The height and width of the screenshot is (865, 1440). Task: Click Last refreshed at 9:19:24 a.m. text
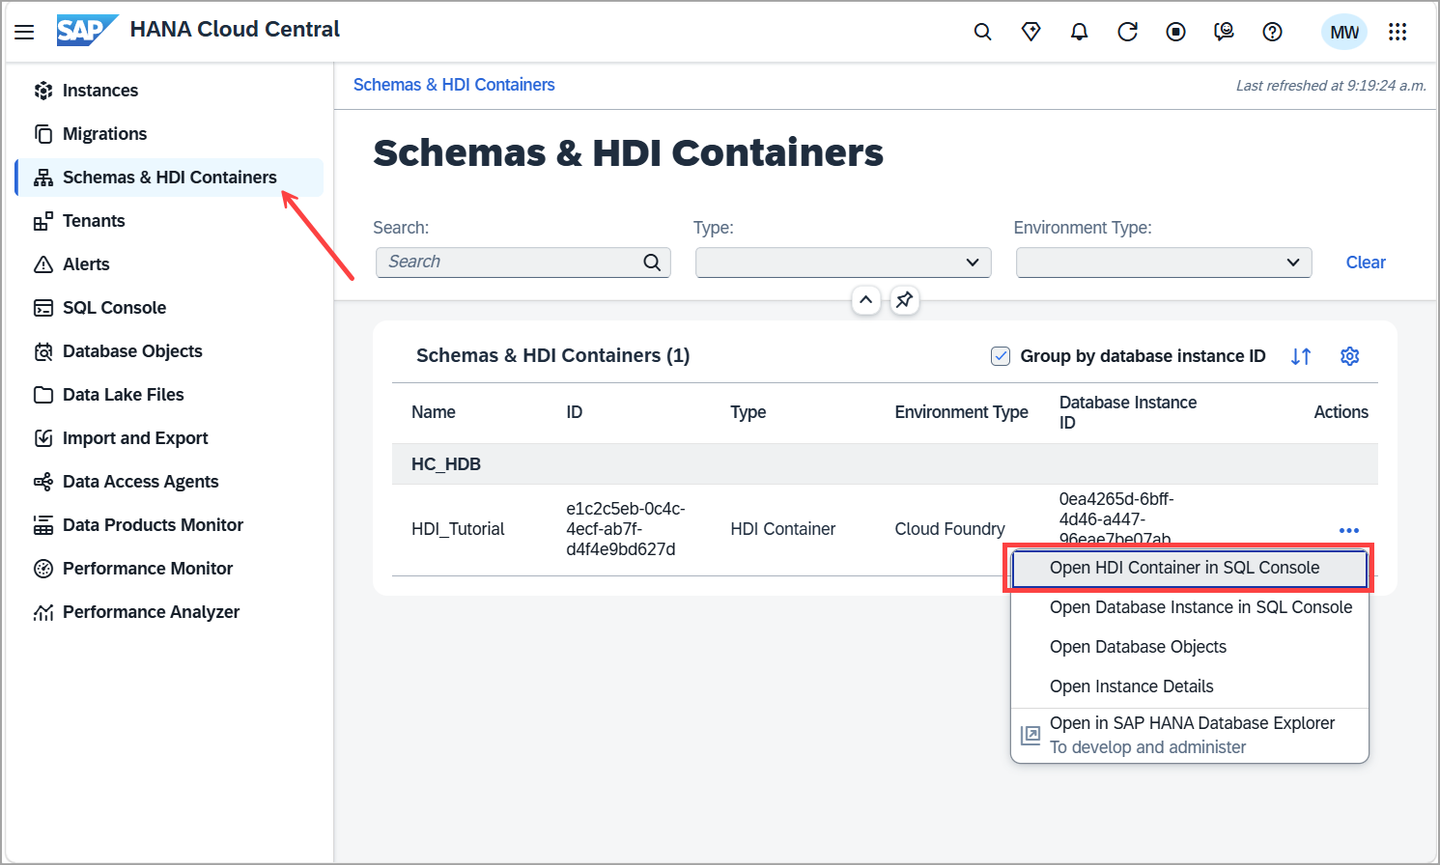pyautogui.click(x=1331, y=86)
